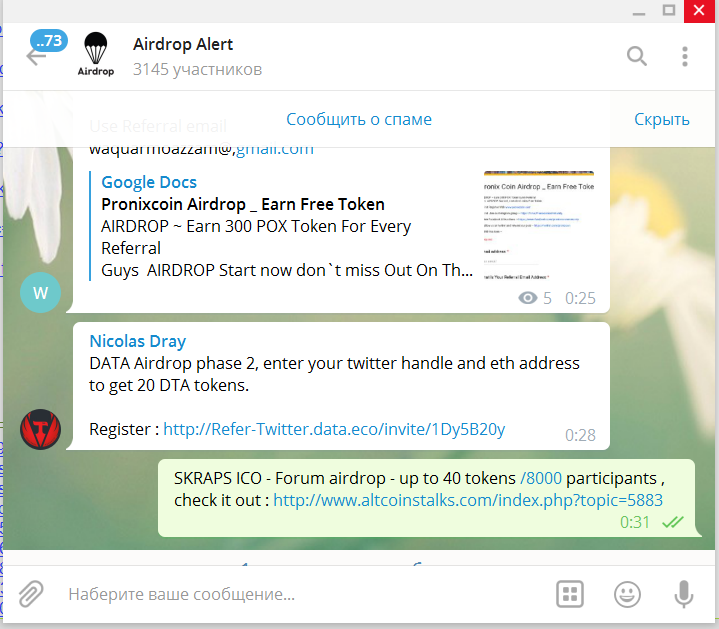
Task: Click the /8000 command link
Action: click(x=541, y=478)
